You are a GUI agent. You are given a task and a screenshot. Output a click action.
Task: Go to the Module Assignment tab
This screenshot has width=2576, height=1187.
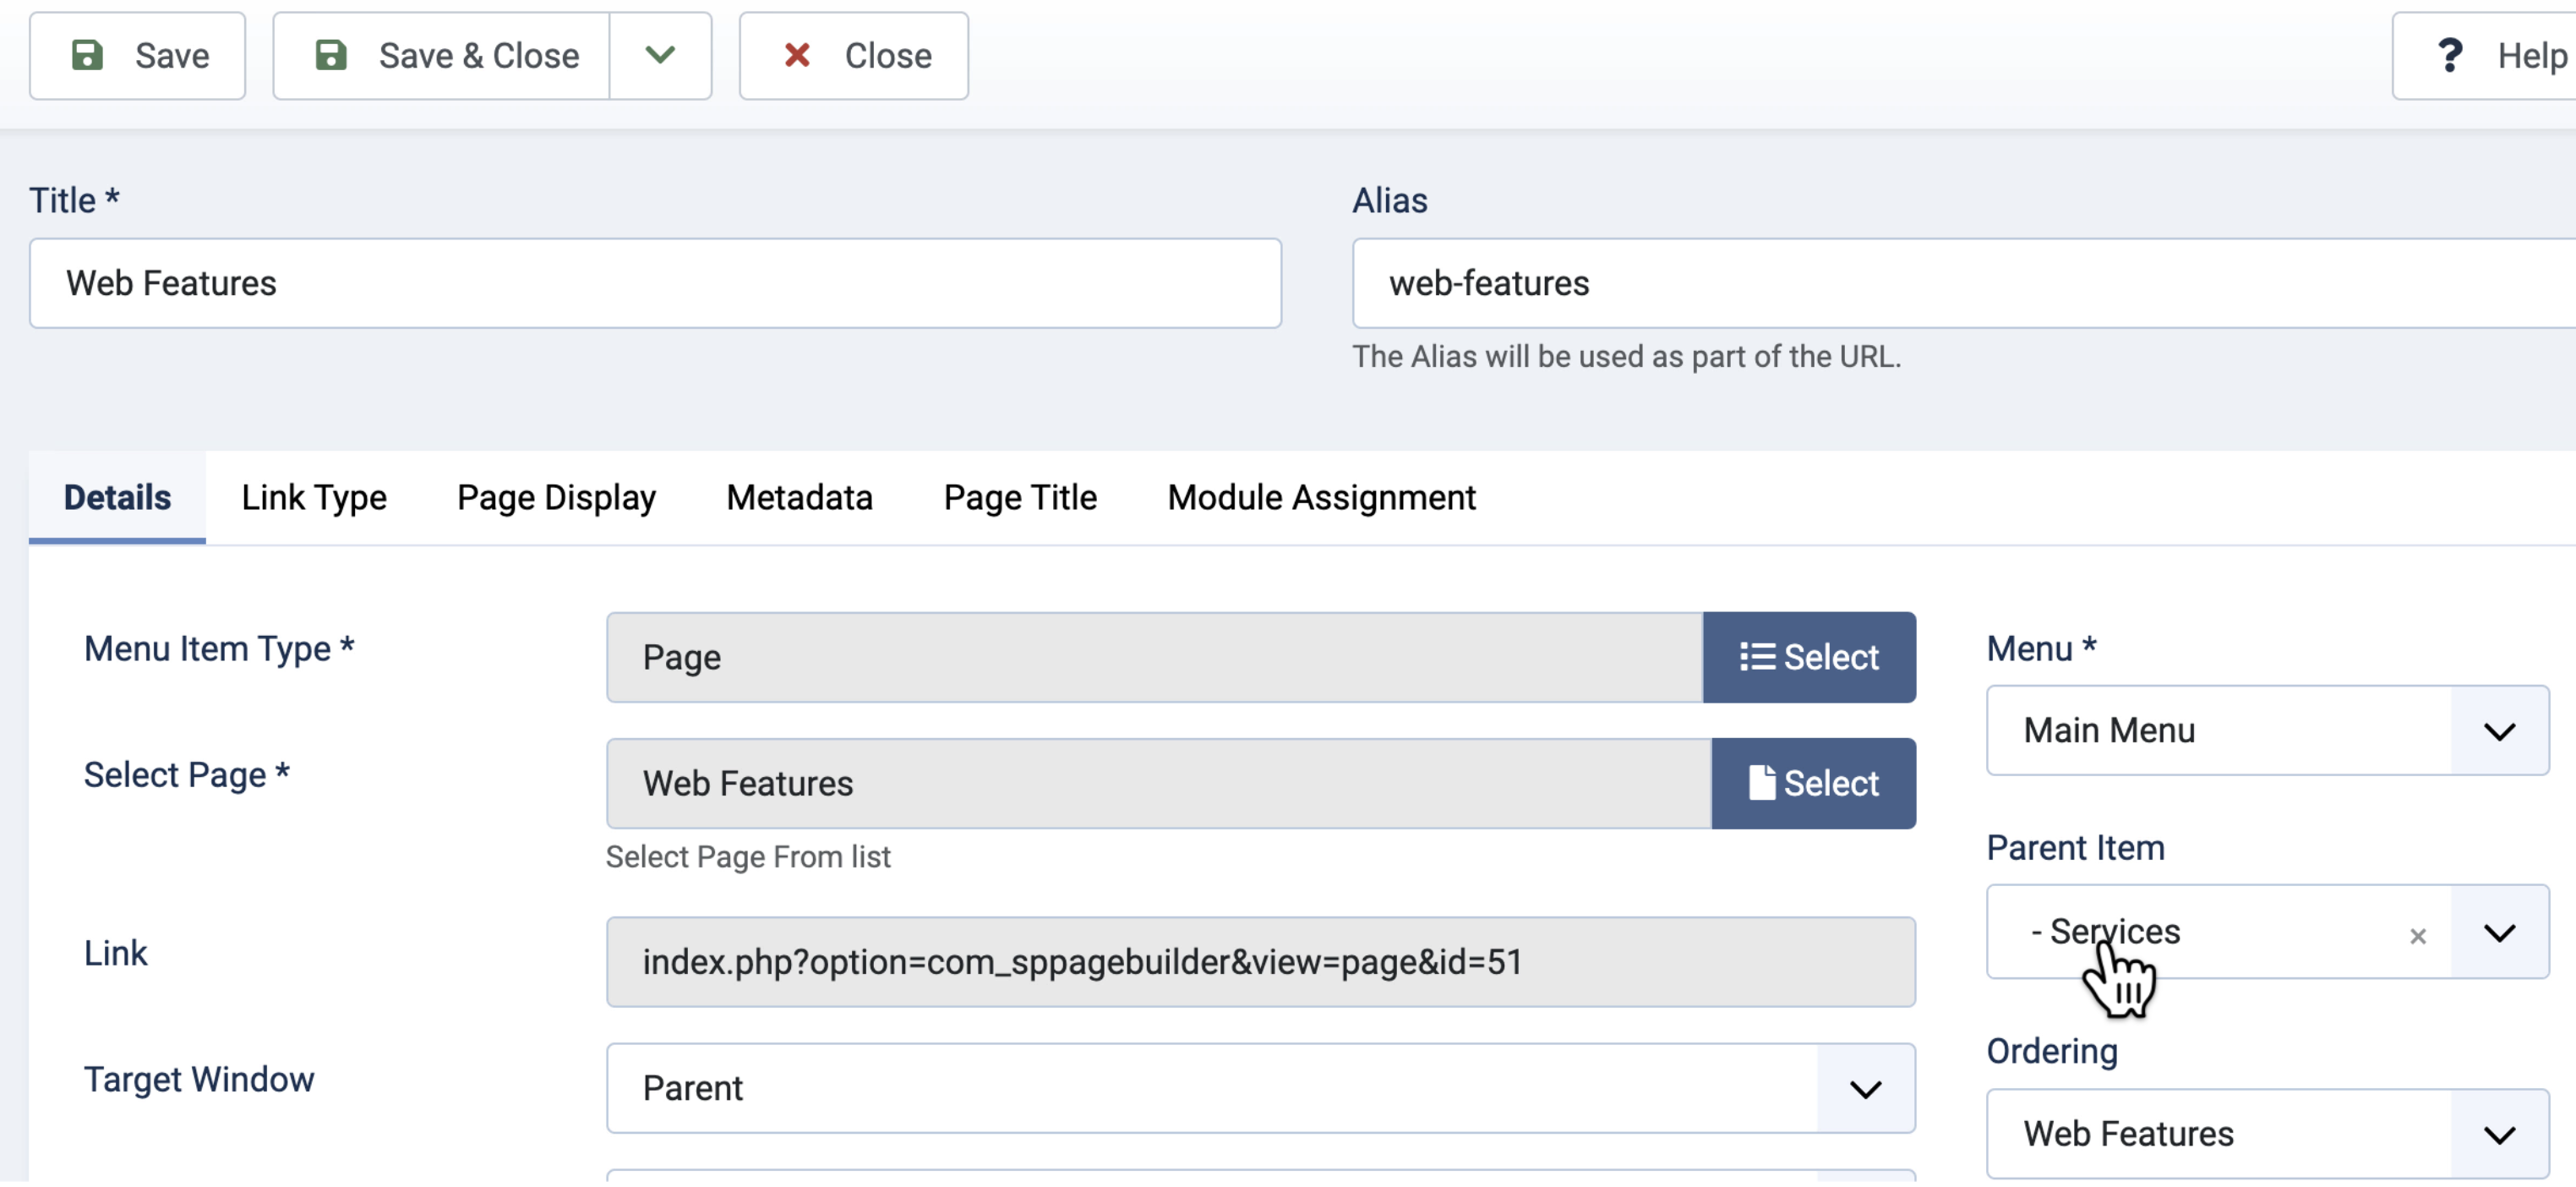click(1321, 497)
